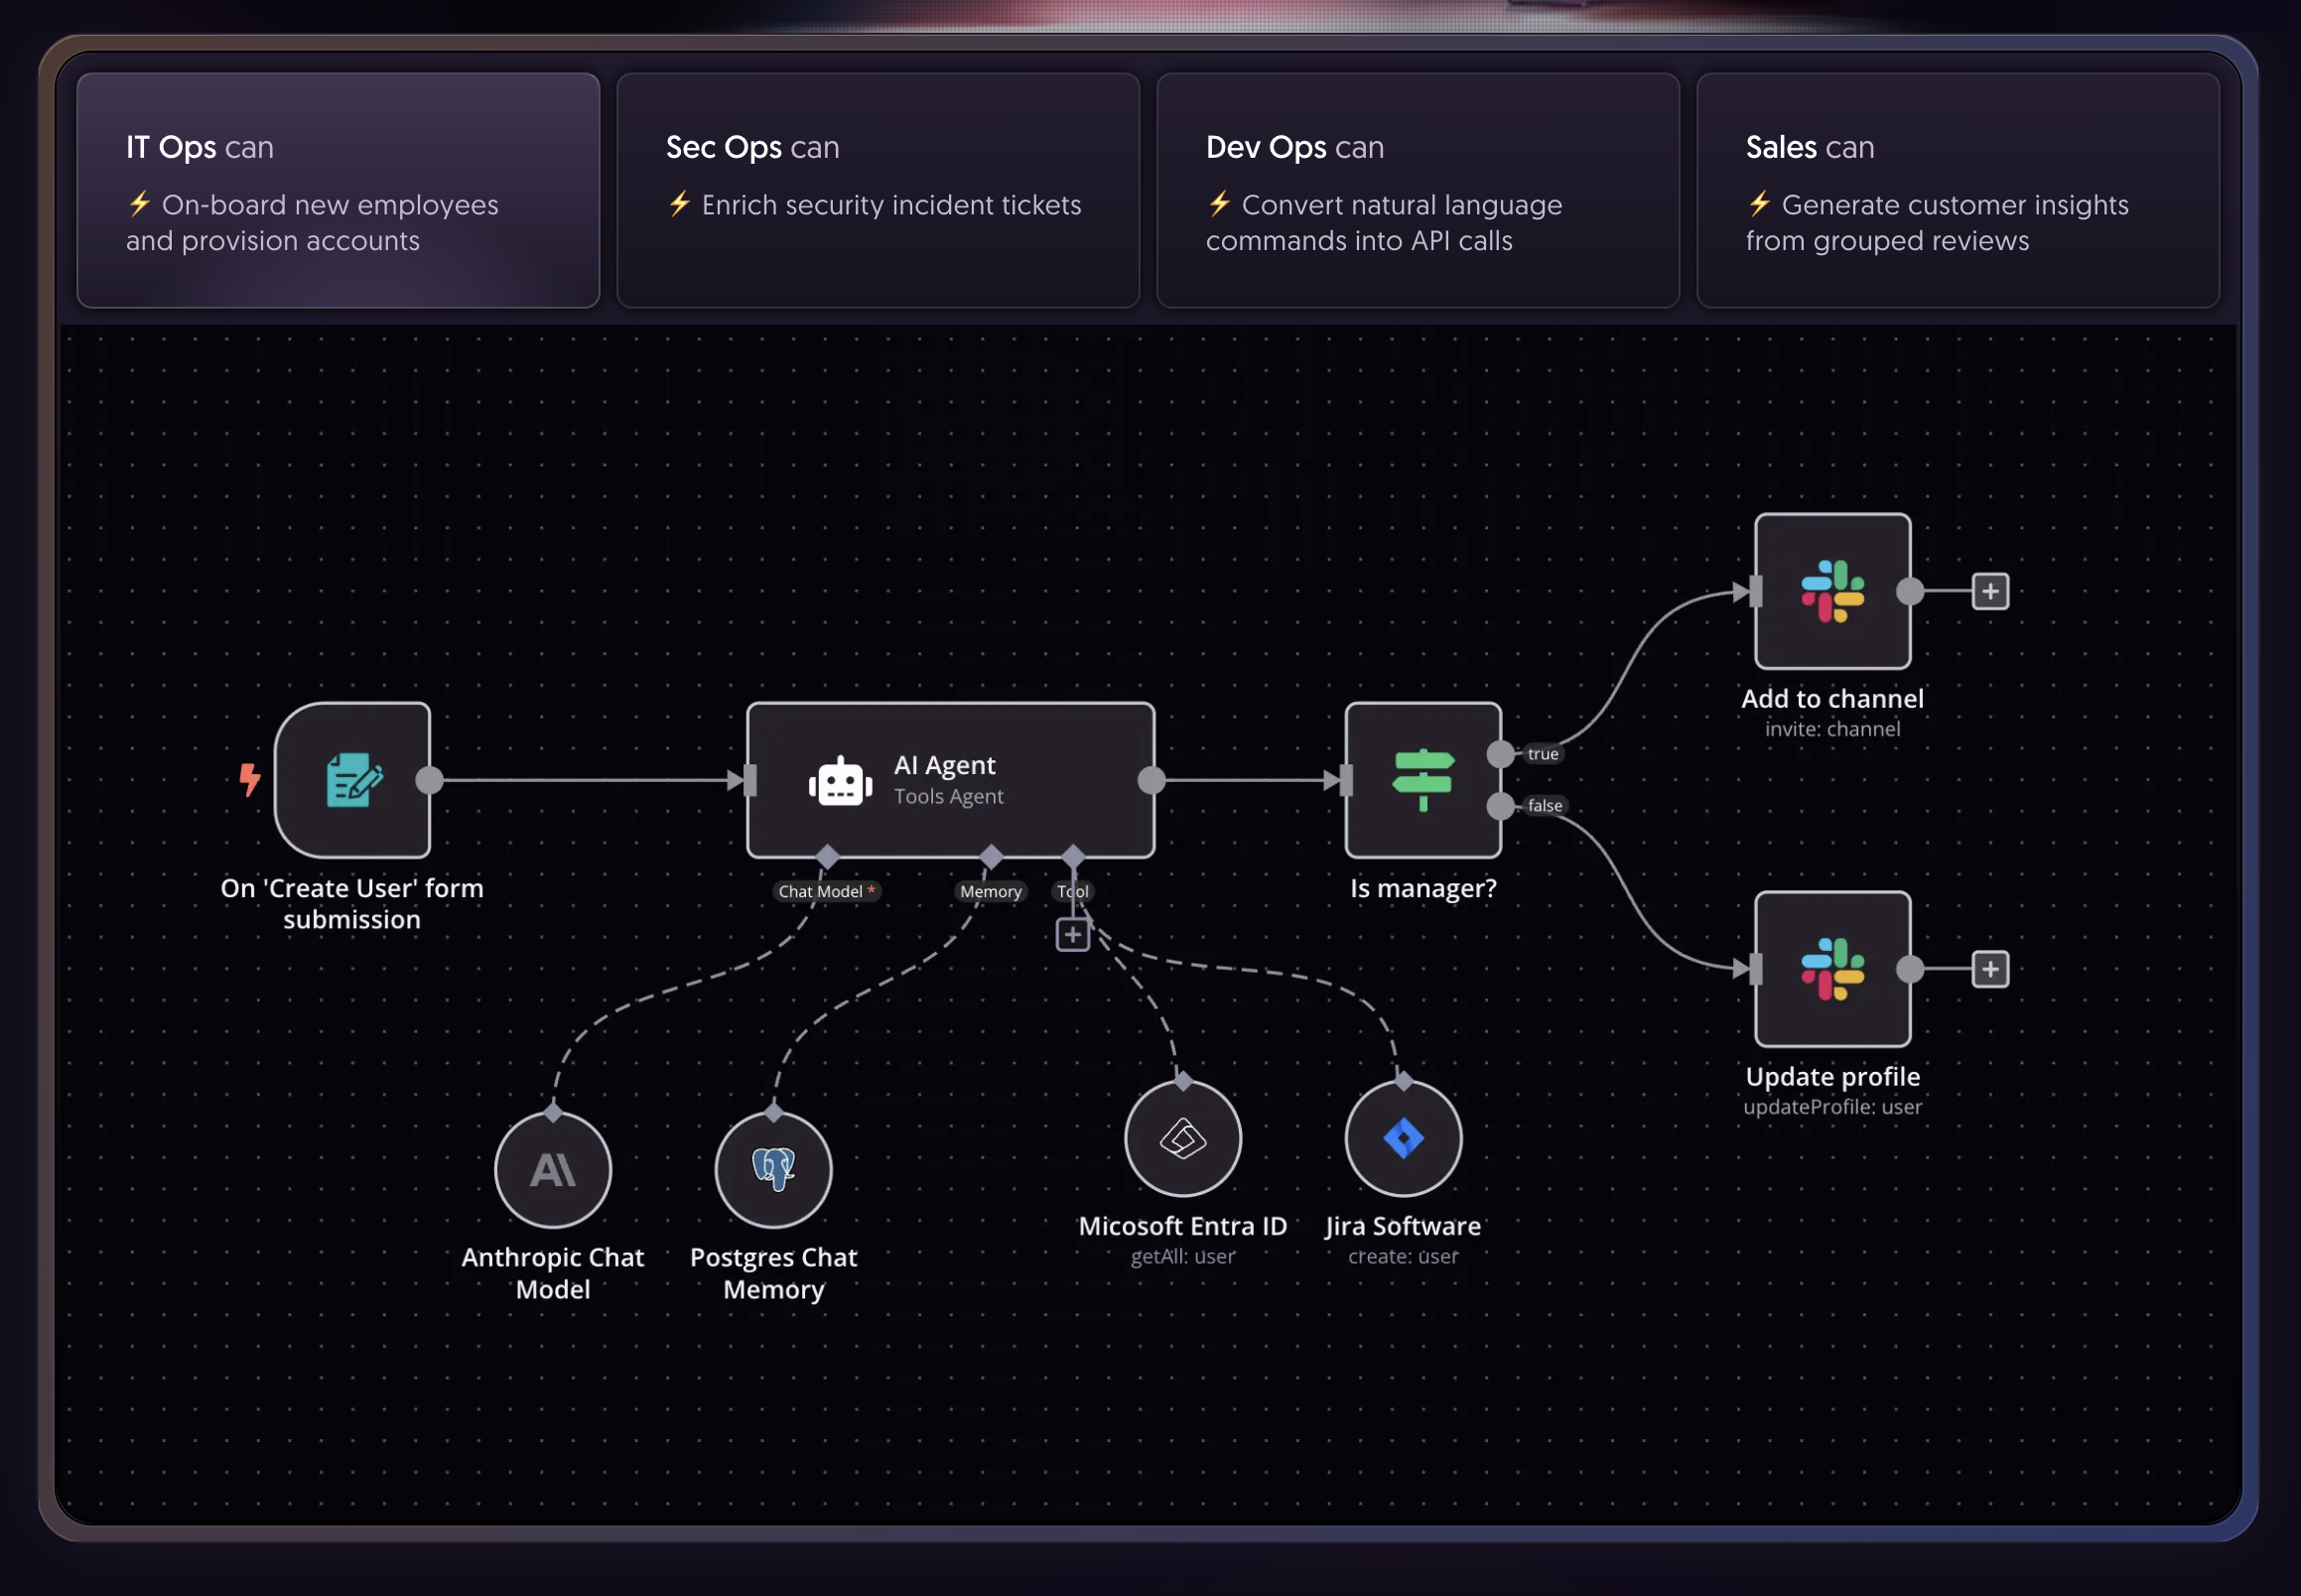This screenshot has height=1596, width=2301.
Task: Click the 'false' output connector
Action: pos(1501,805)
